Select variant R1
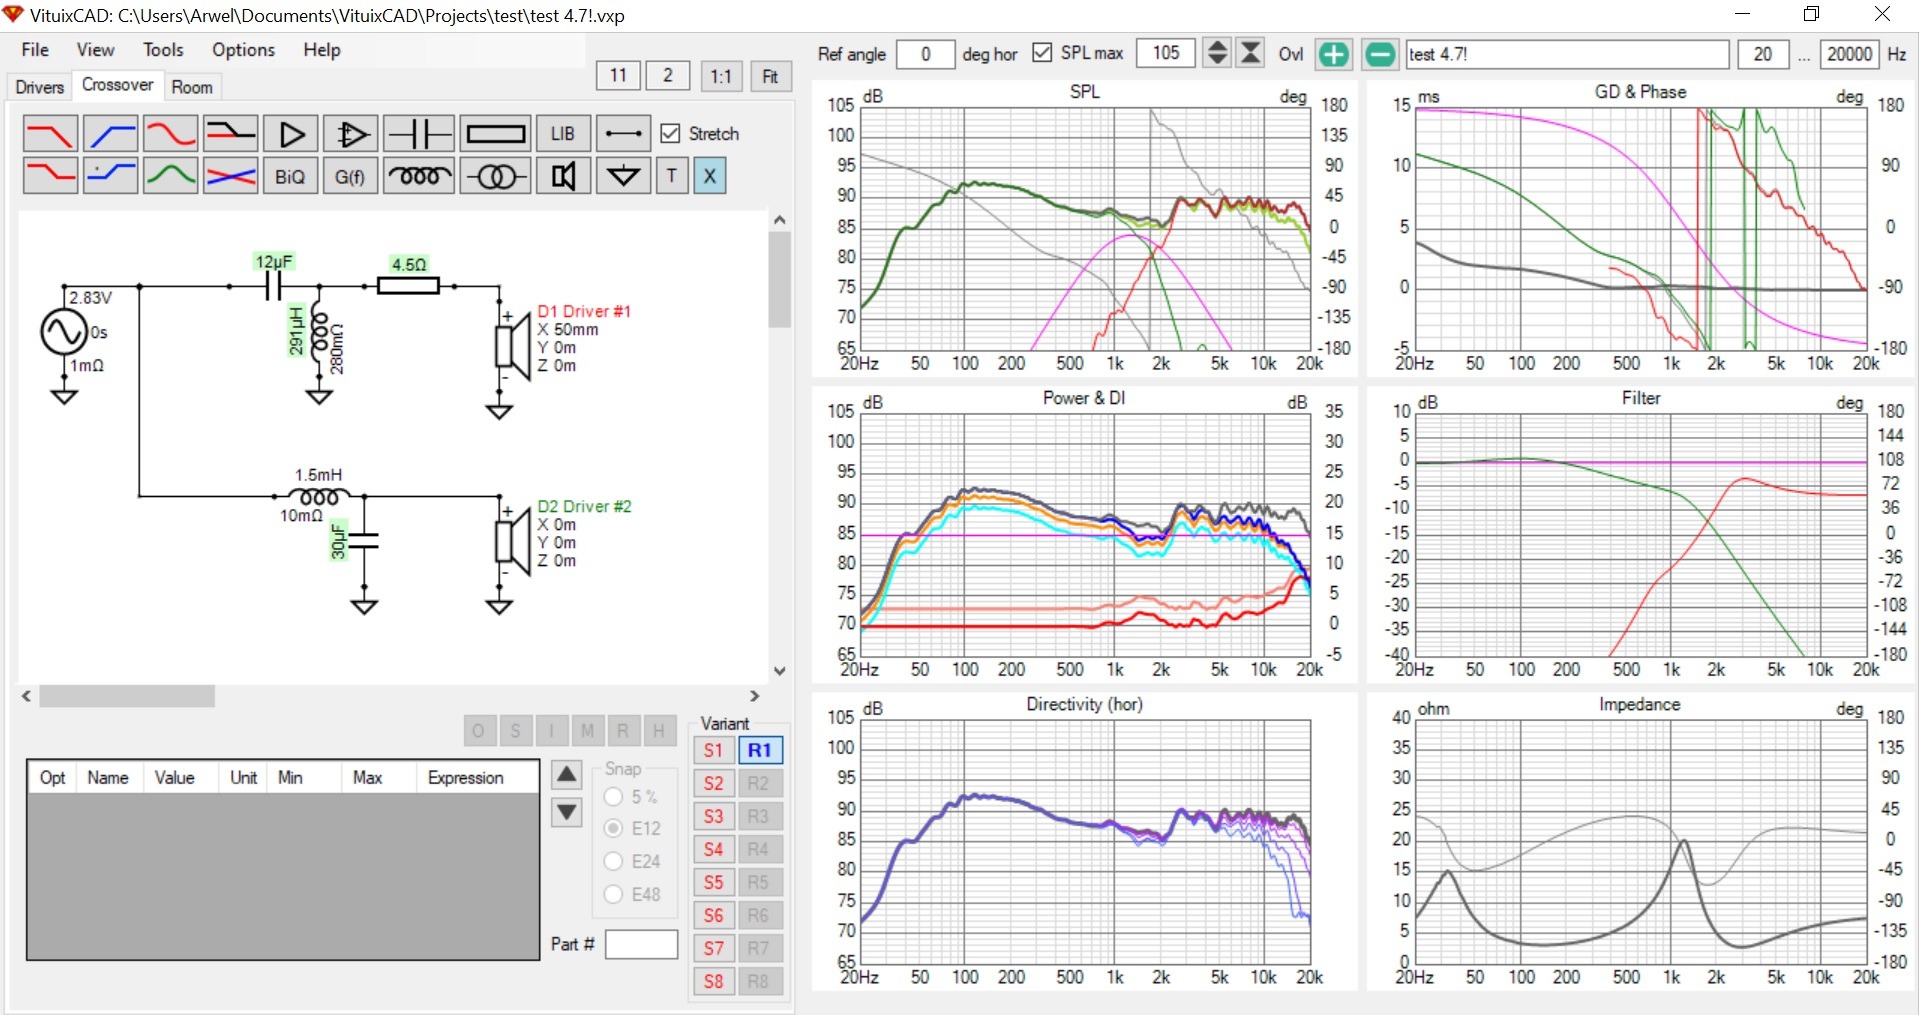Viewport: 1919px width, 1015px height. (760, 750)
